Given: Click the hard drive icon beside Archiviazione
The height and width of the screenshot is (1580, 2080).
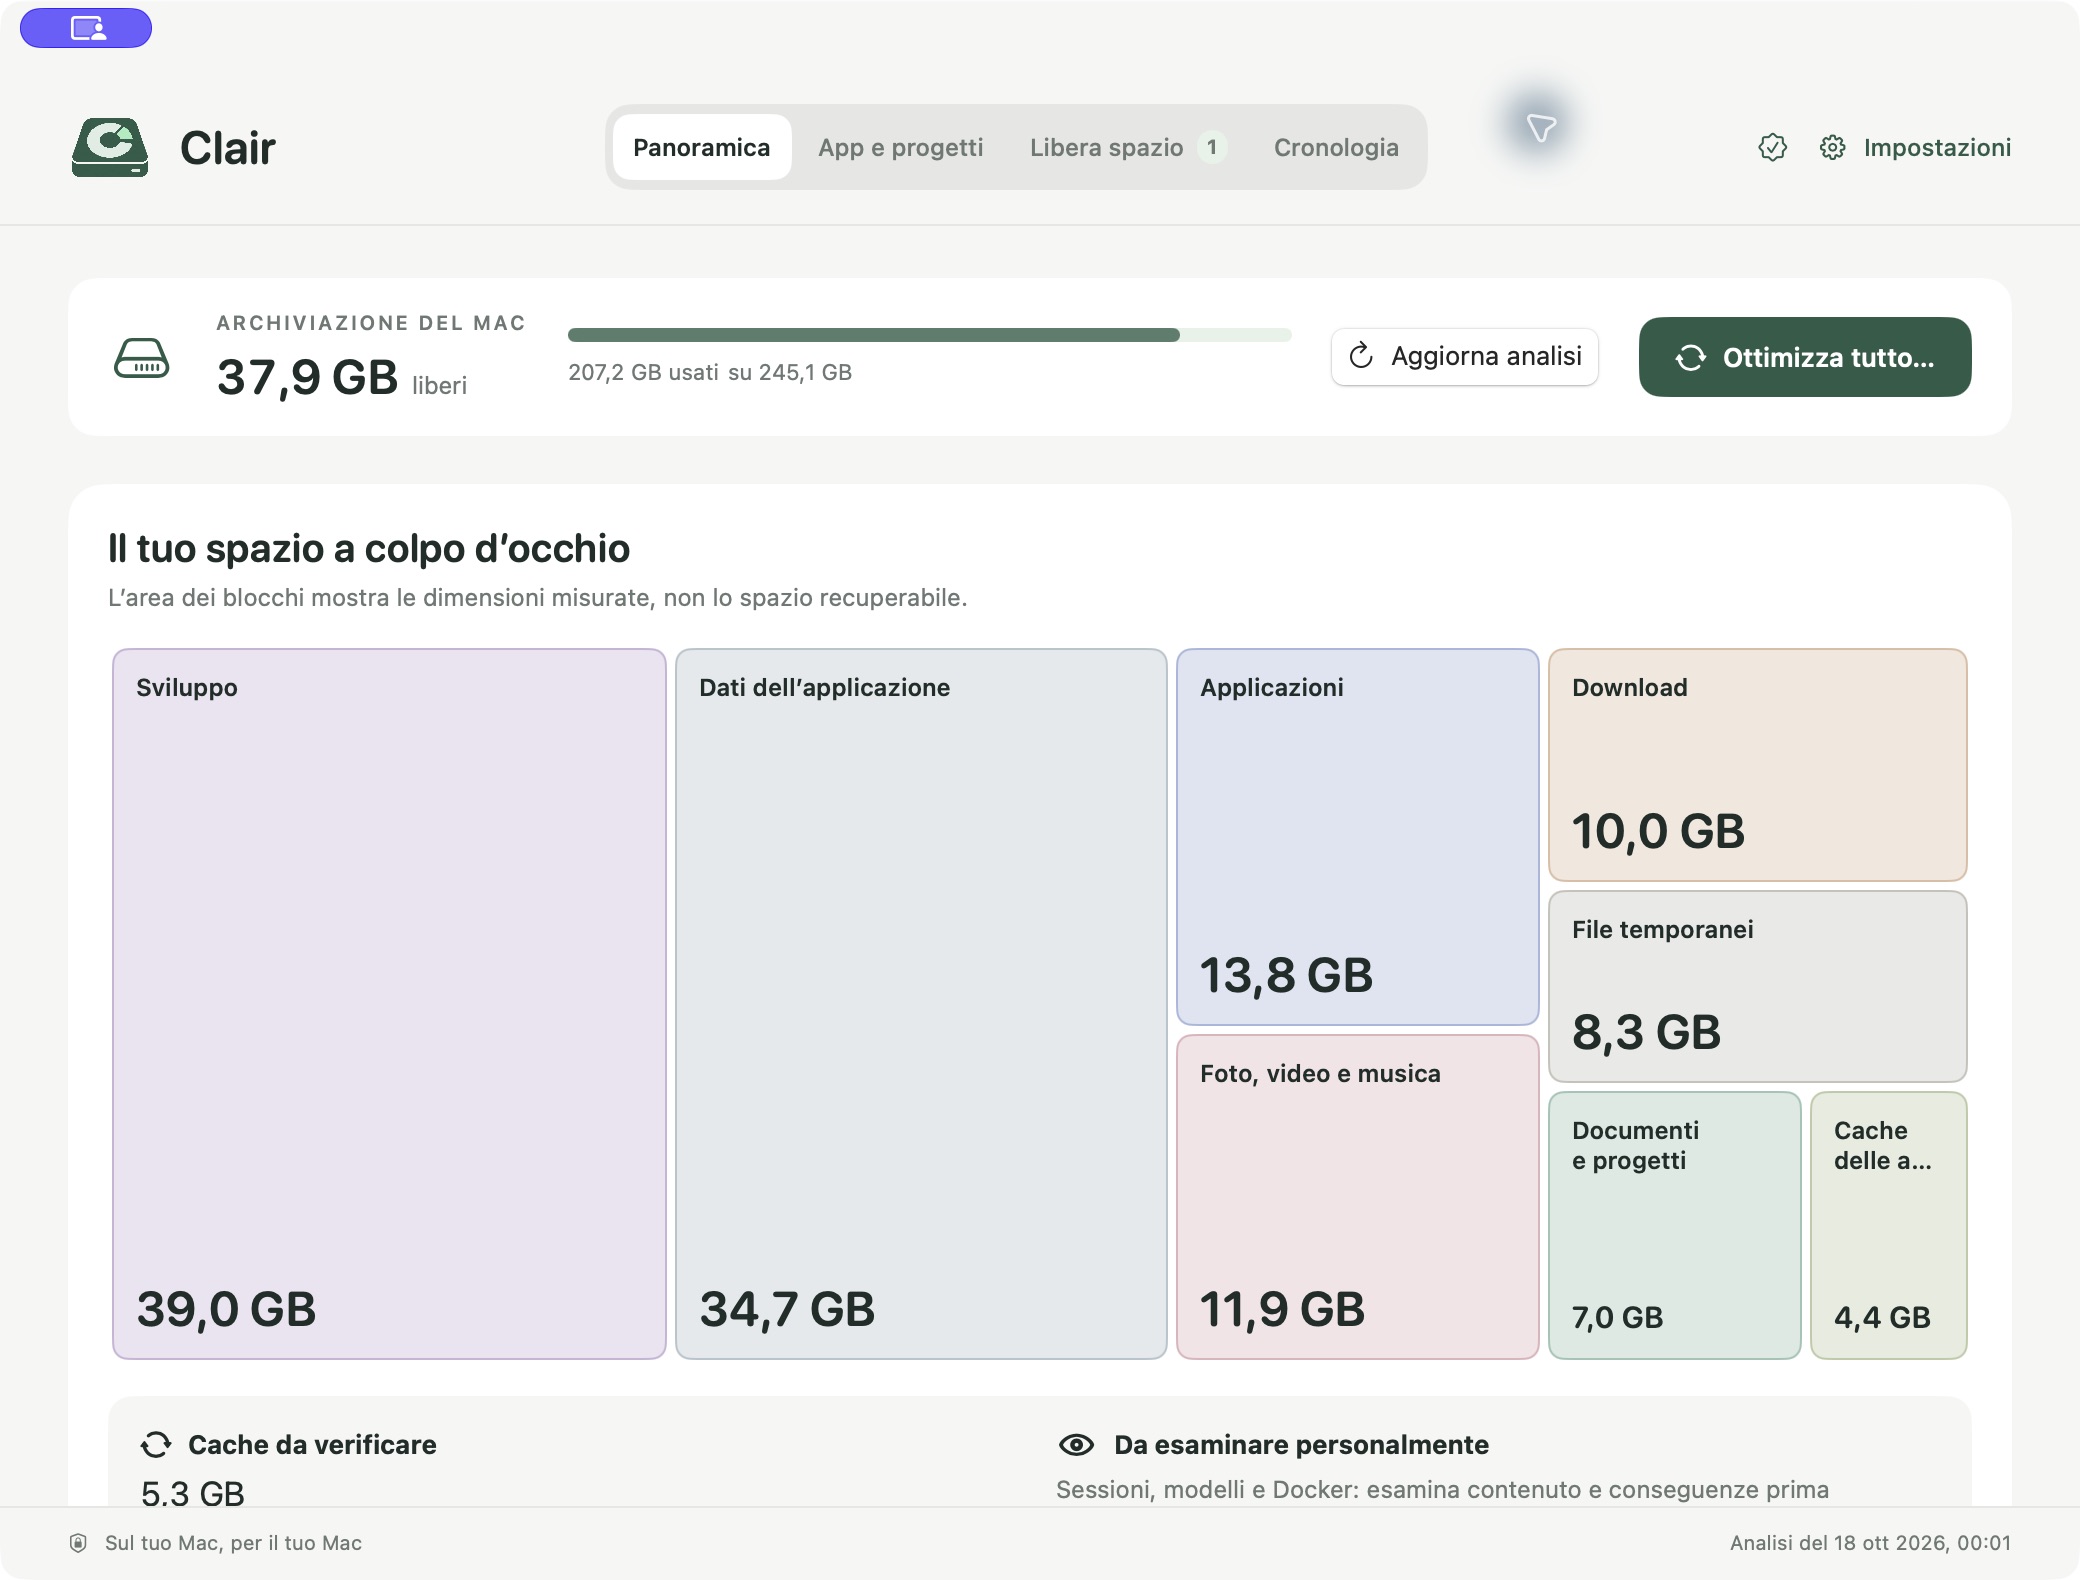Looking at the screenshot, I should click(x=142, y=358).
